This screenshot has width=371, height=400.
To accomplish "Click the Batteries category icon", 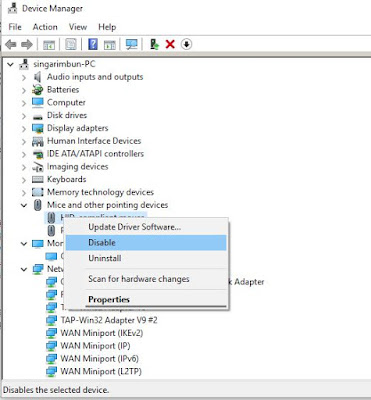I will coord(38,90).
